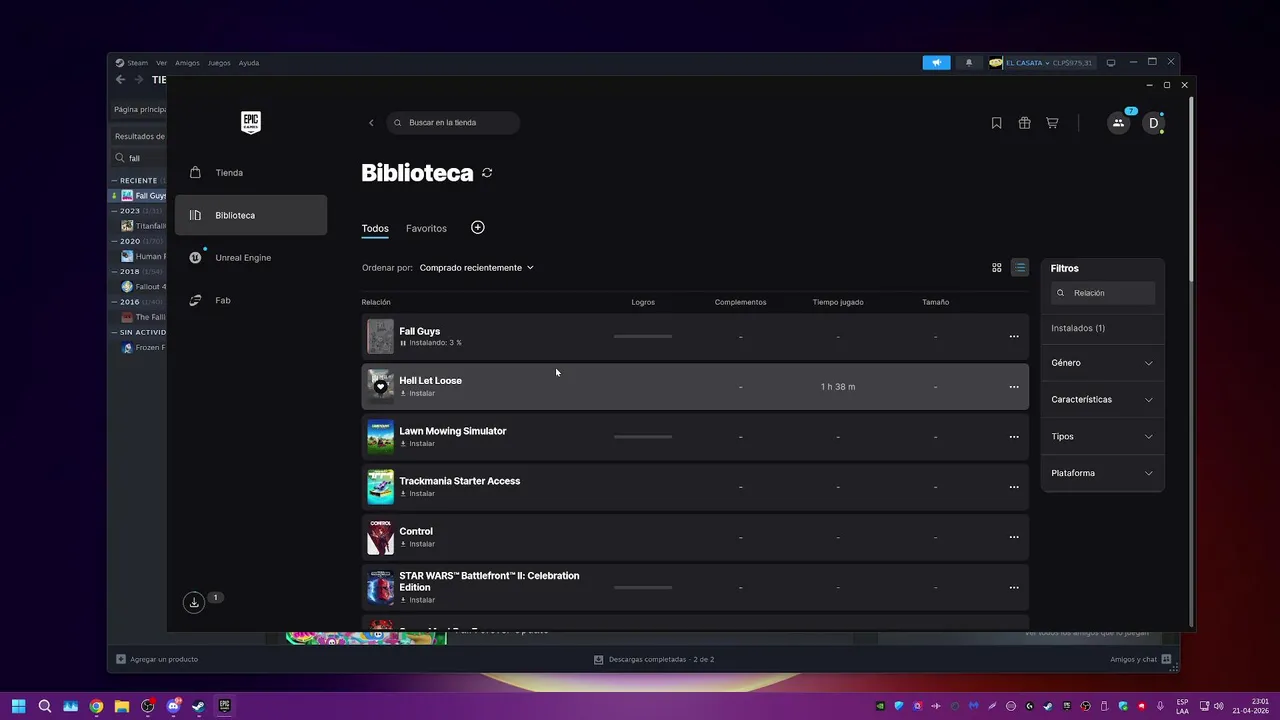Open Trackmania Starter Access three-dot options

pos(1014,487)
